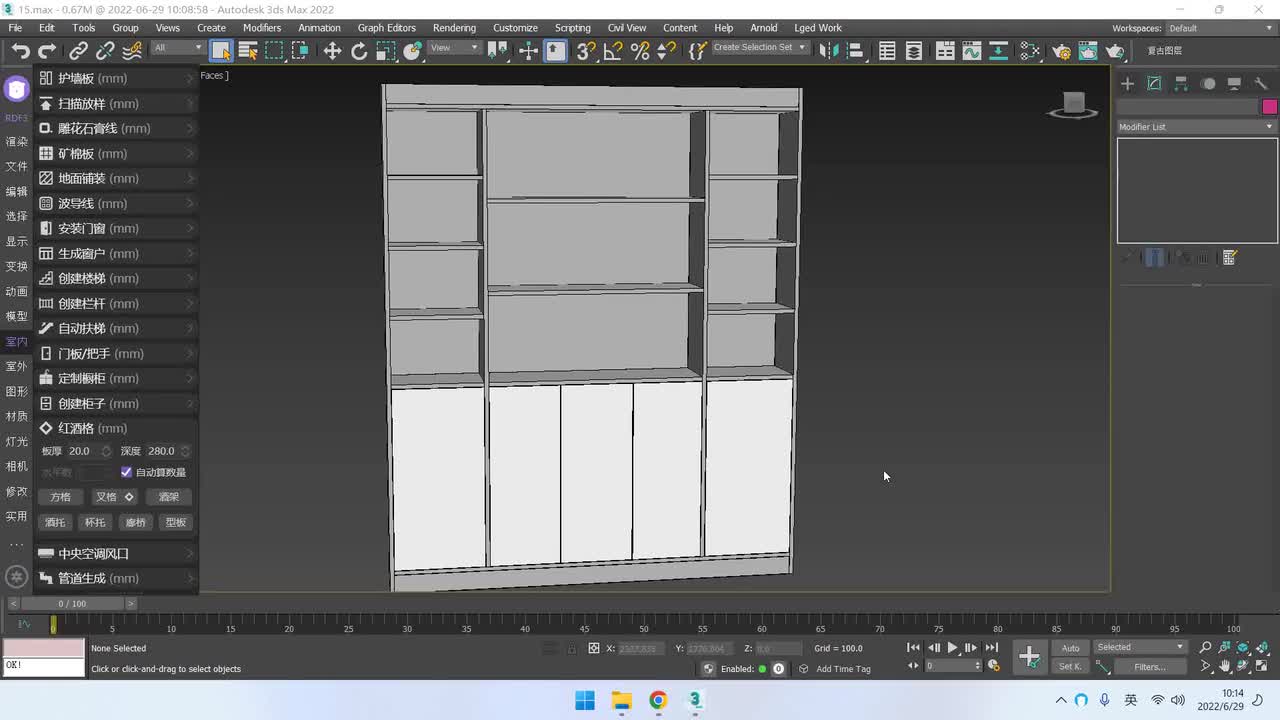Open the selection filter All dropdown
1280x720 pixels.
pyautogui.click(x=177, y=48)
